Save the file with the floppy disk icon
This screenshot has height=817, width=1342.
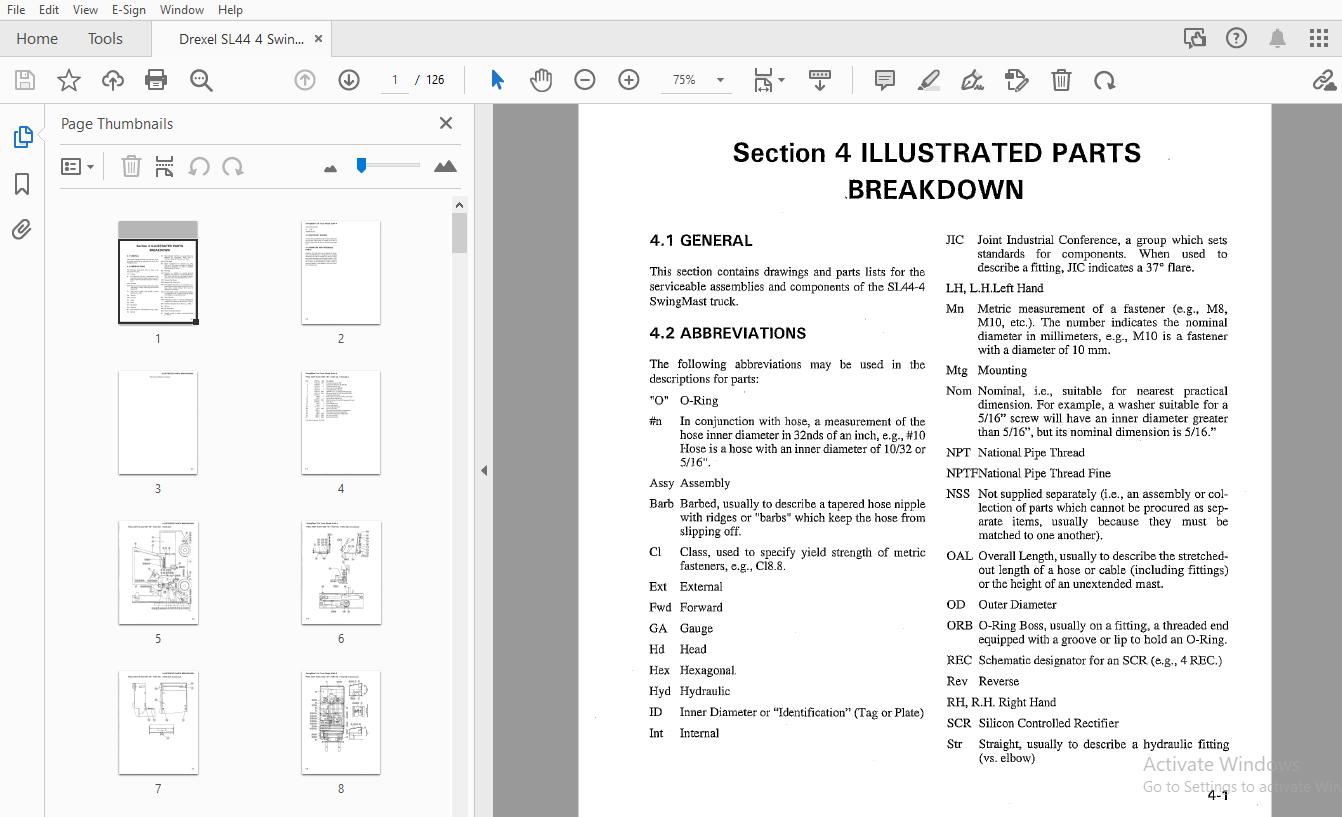pyautogui.click(x=25, y=80)
